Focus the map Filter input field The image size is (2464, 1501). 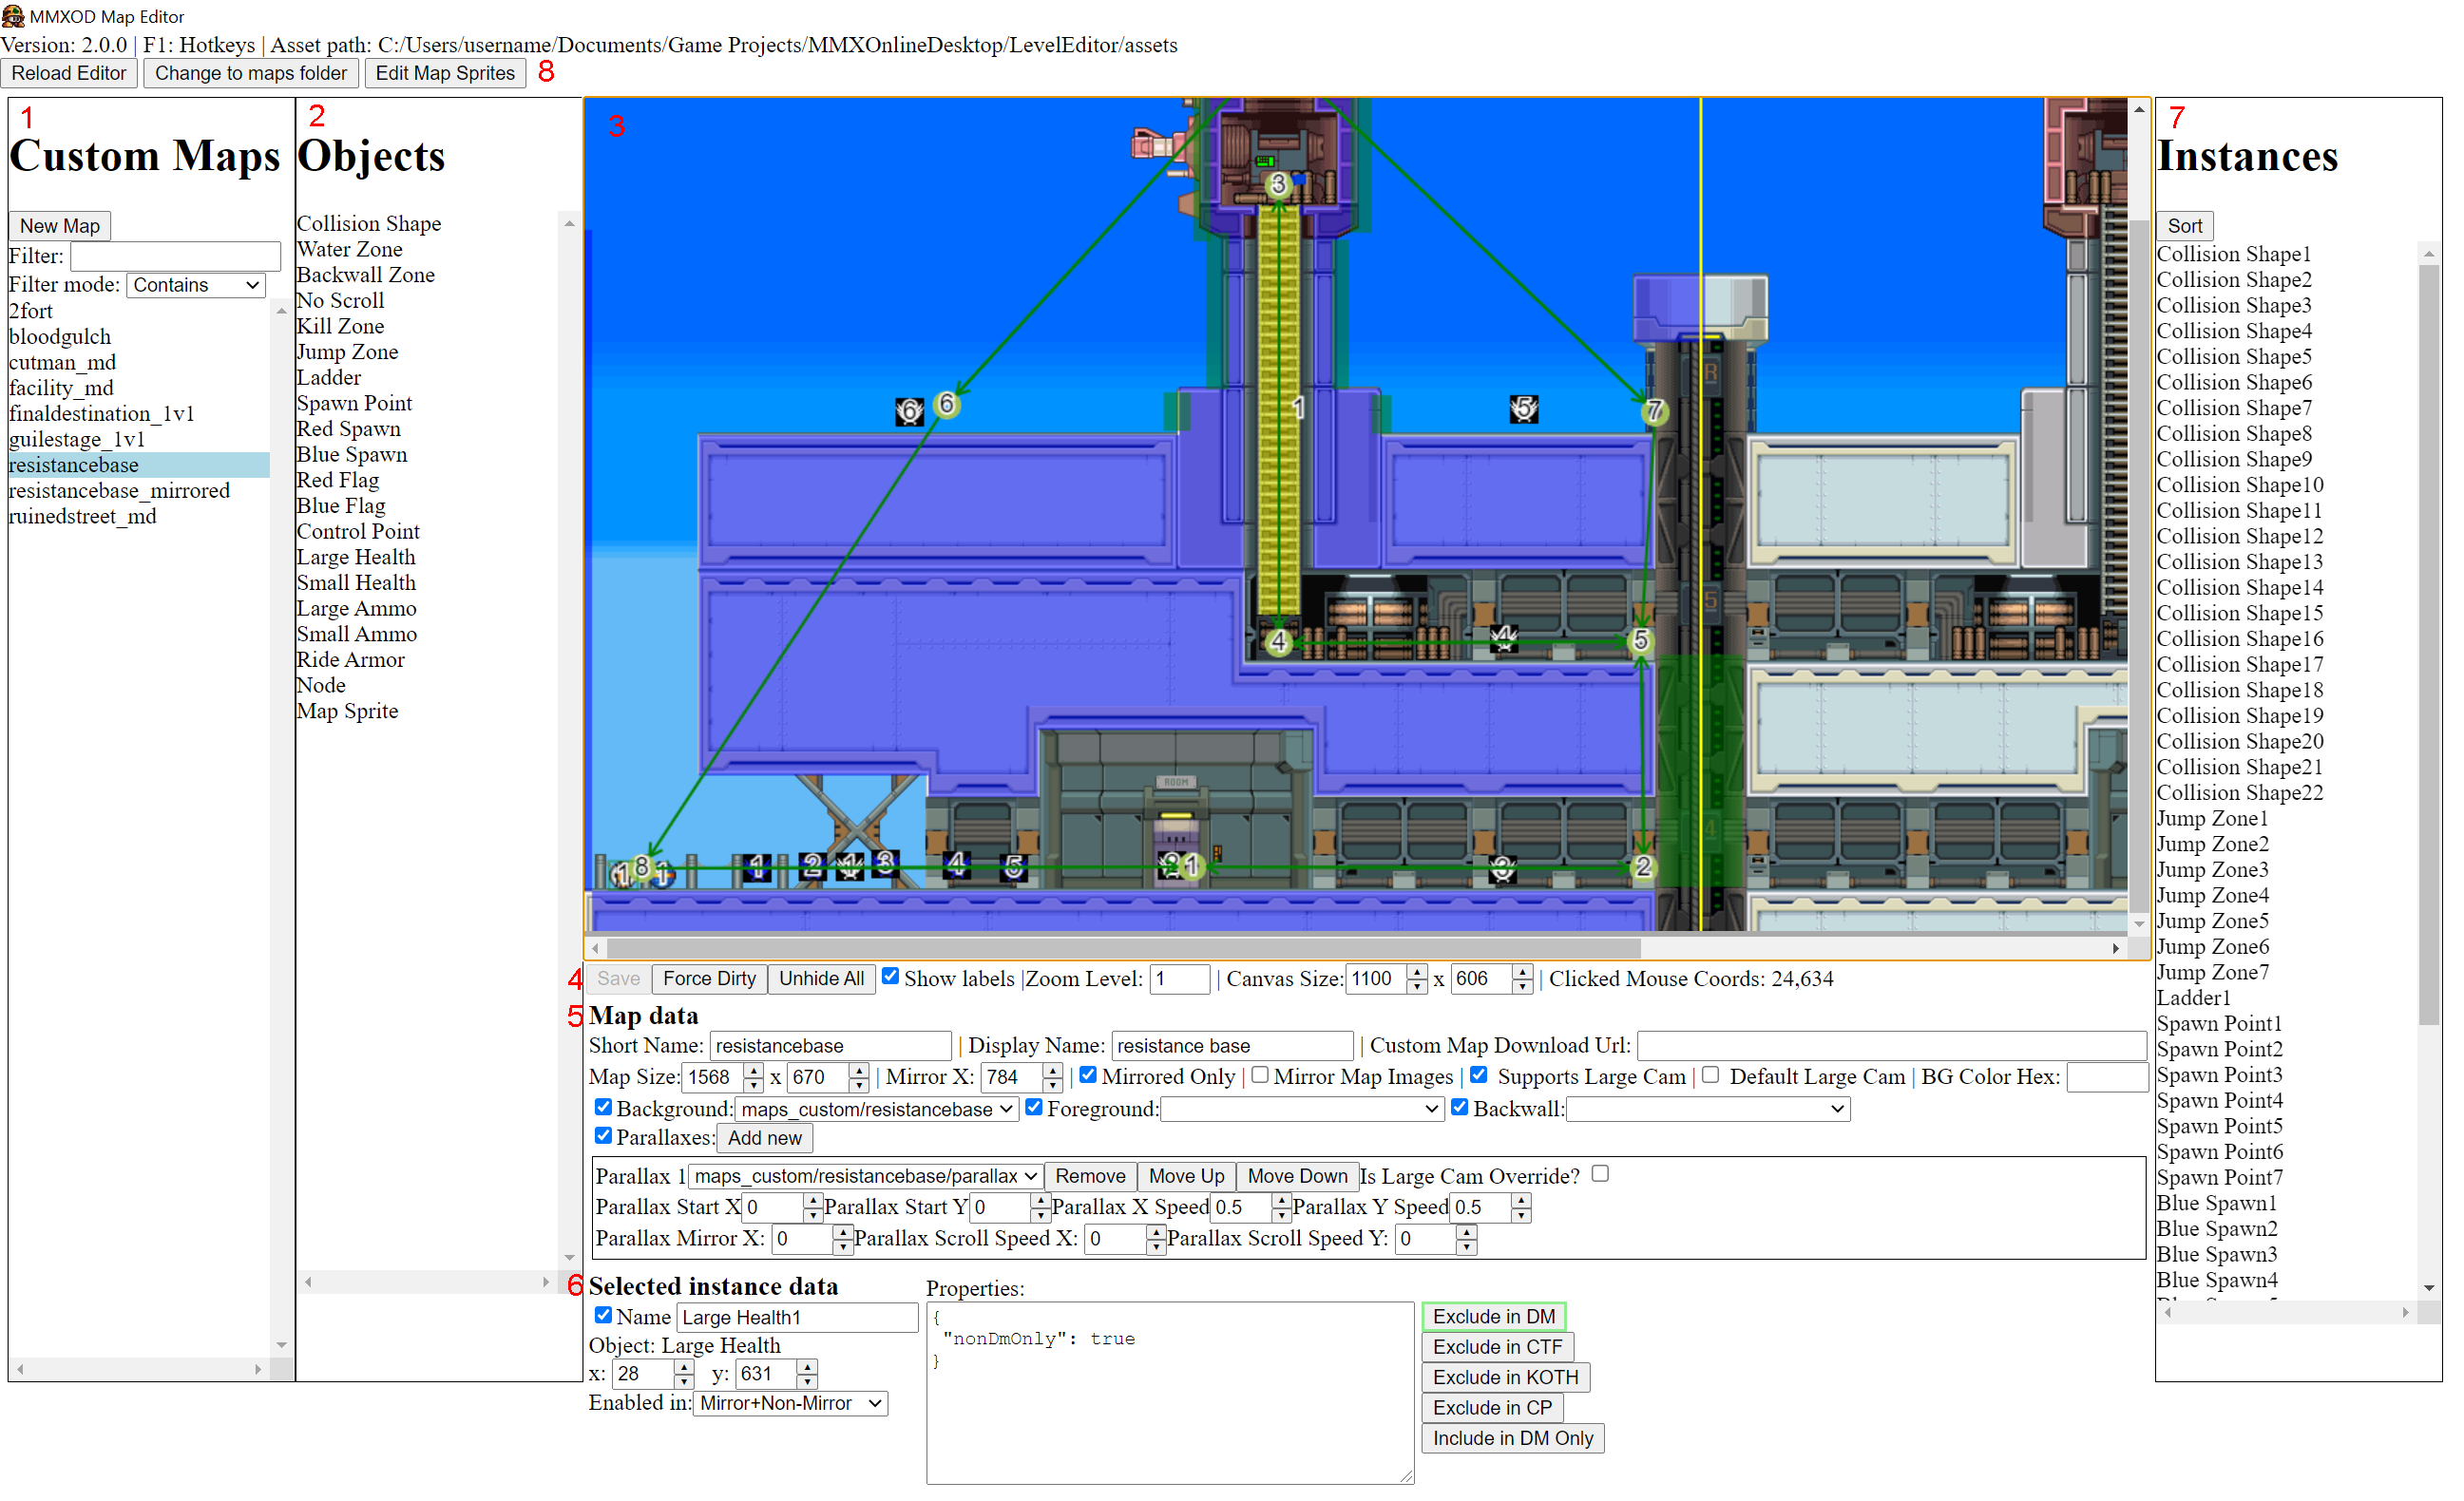(177, 258)
